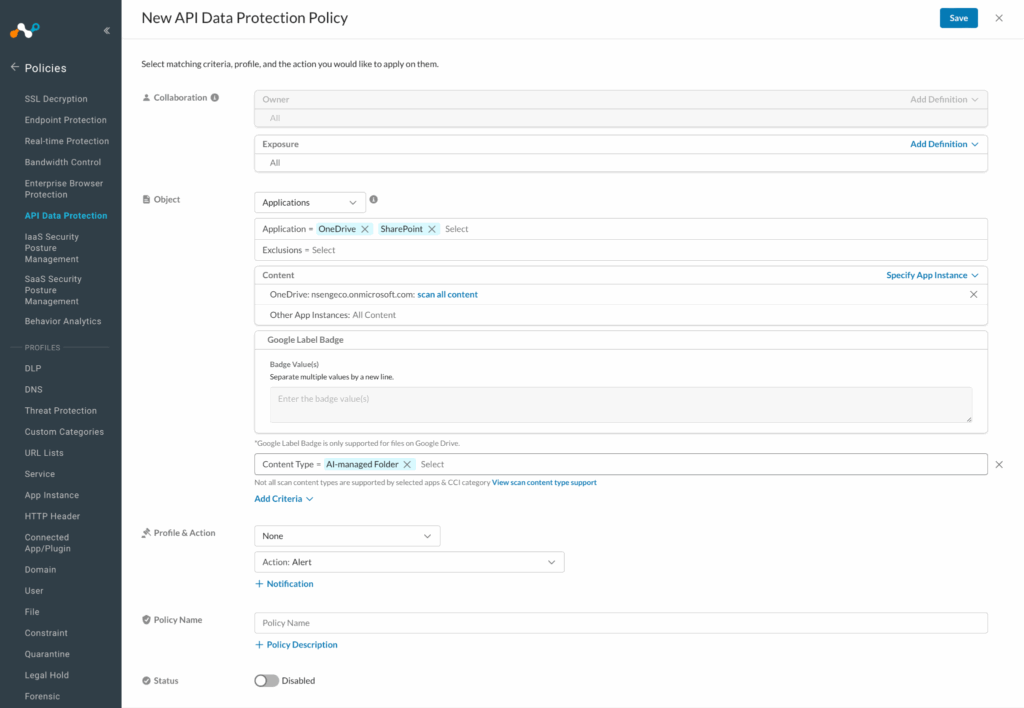Viewport: 1024px width, 708px height.
Task: Click back arrow next to Policies
Action: pos(14,67)
